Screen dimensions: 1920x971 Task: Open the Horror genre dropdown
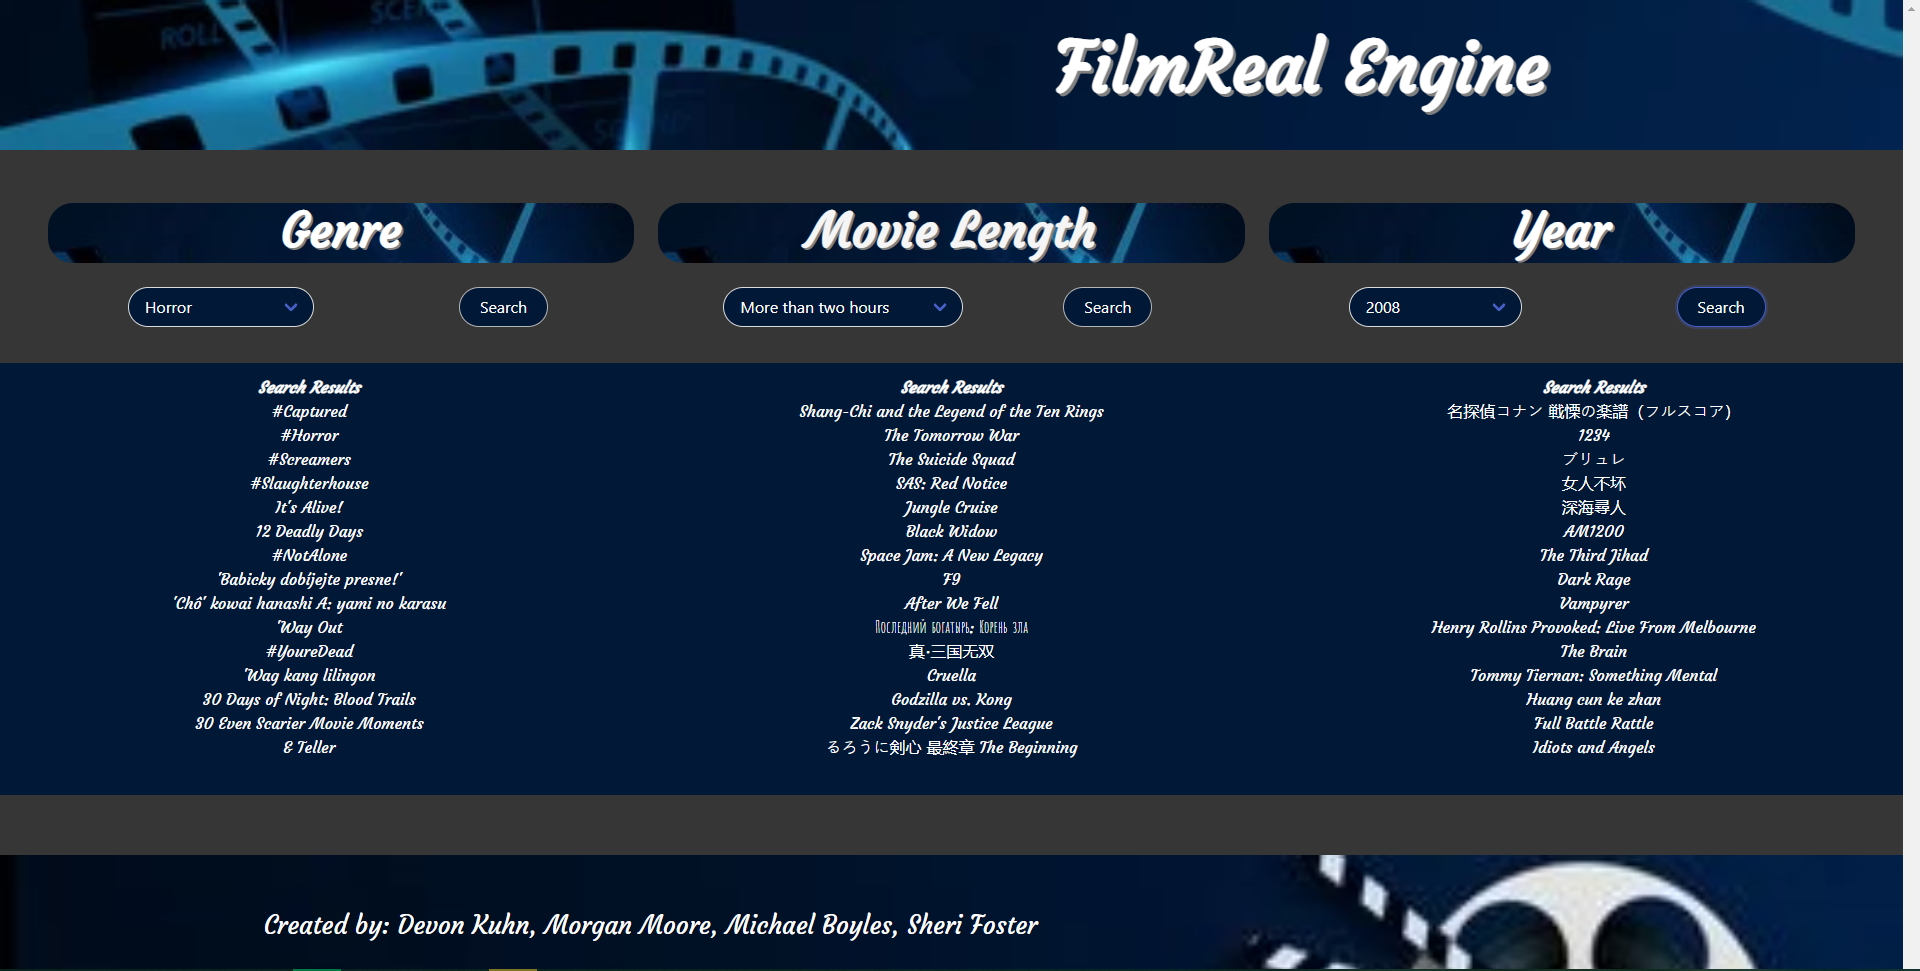[x=221, y=307]
